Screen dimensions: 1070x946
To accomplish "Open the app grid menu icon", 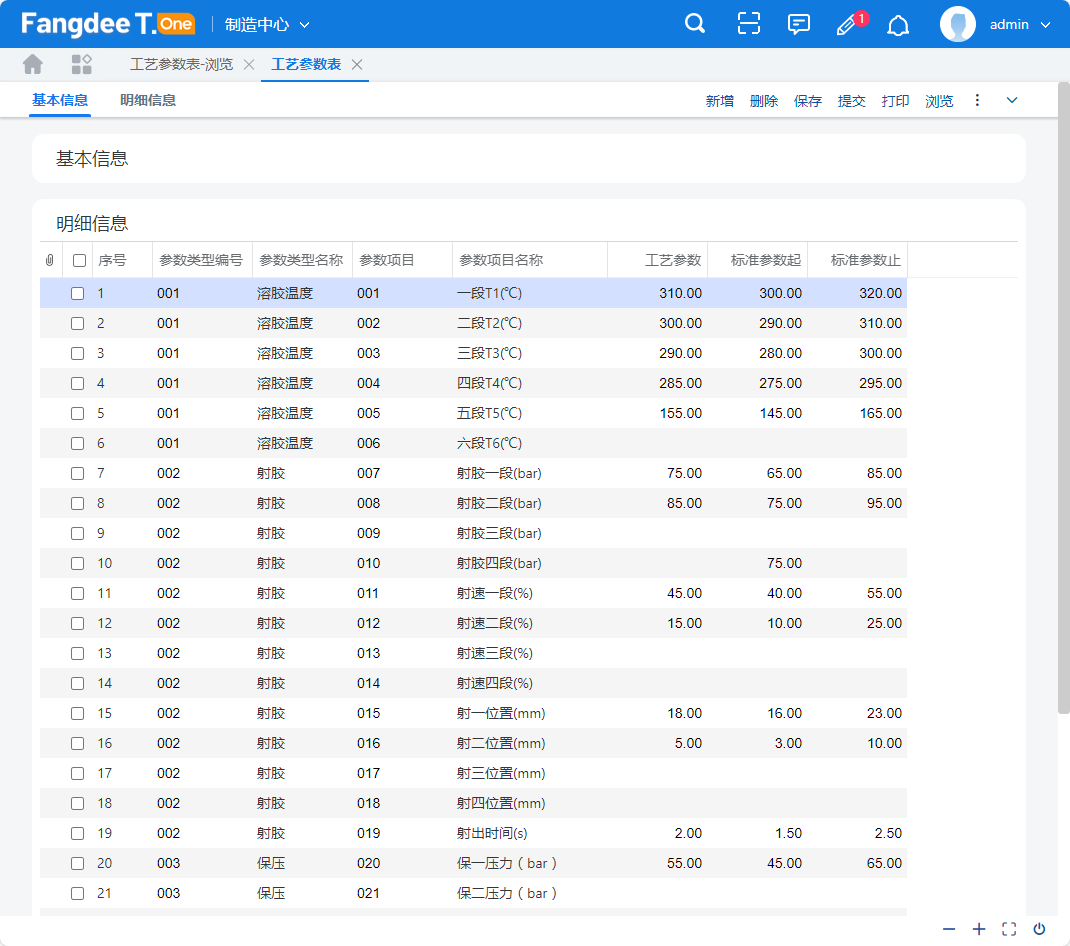I will click(x=82, y=64).
